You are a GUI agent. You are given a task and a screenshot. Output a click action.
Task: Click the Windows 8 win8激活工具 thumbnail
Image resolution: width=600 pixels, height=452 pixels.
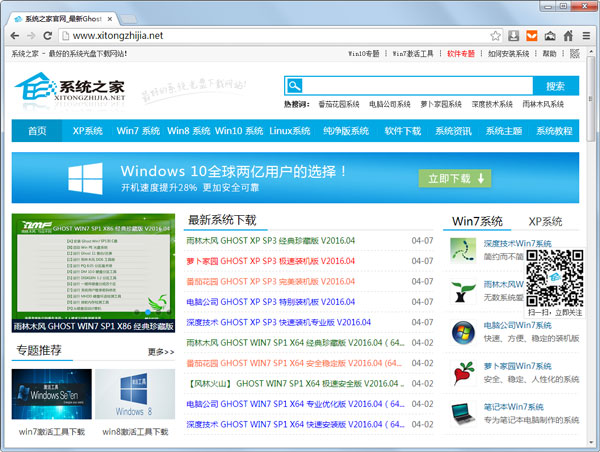[x=135, y=394]
